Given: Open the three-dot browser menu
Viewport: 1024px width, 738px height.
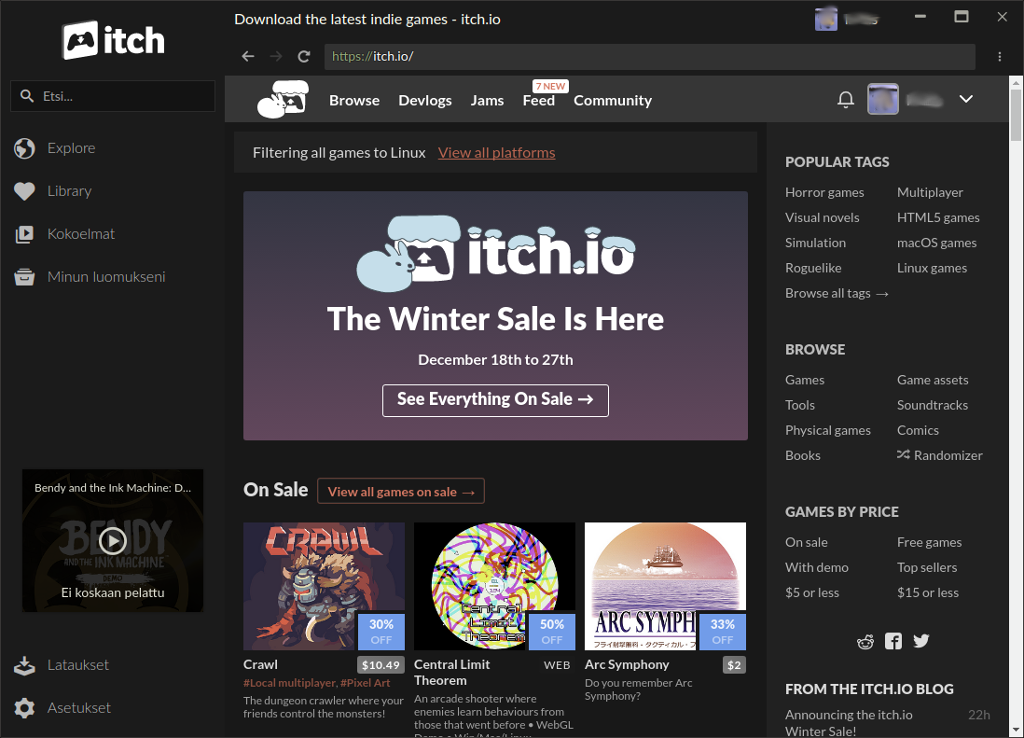Looking at the screenshot, I should [x=1000, y=57].
